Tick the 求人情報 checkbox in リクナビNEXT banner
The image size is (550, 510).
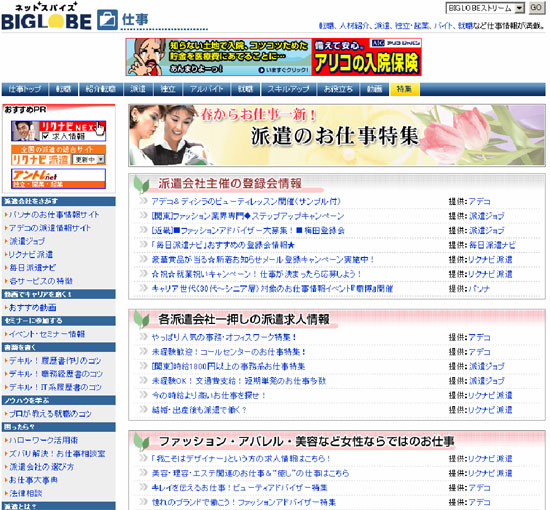pos(45,135)
